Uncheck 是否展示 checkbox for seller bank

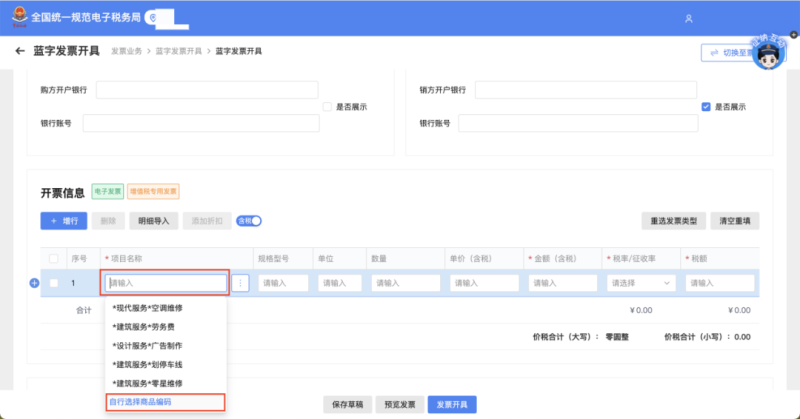click(x=706, y=106)
